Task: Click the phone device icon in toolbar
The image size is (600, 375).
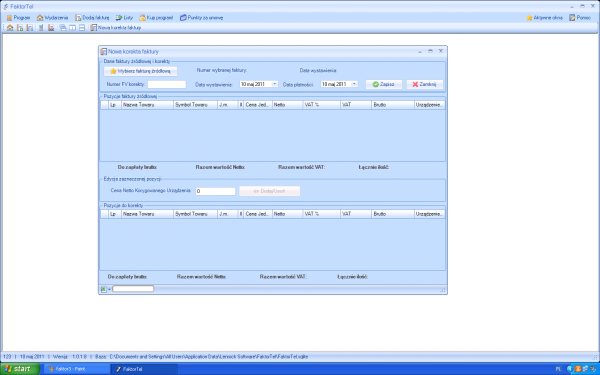Action: pyautogui.click(x=41, y=28)
